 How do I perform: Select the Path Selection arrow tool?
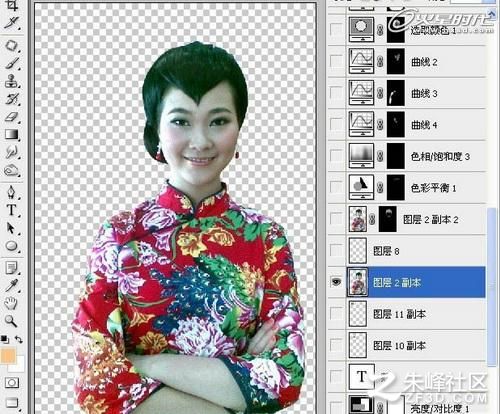pyautogui.click(x=12, y=228)
